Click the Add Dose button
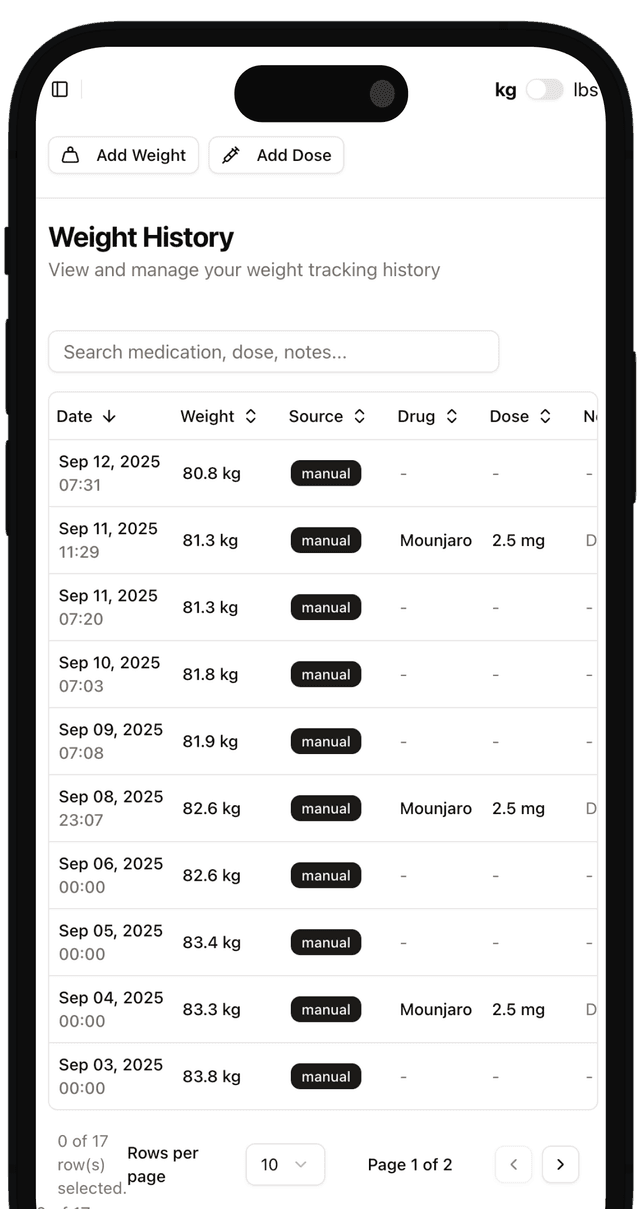 (276, 155)
